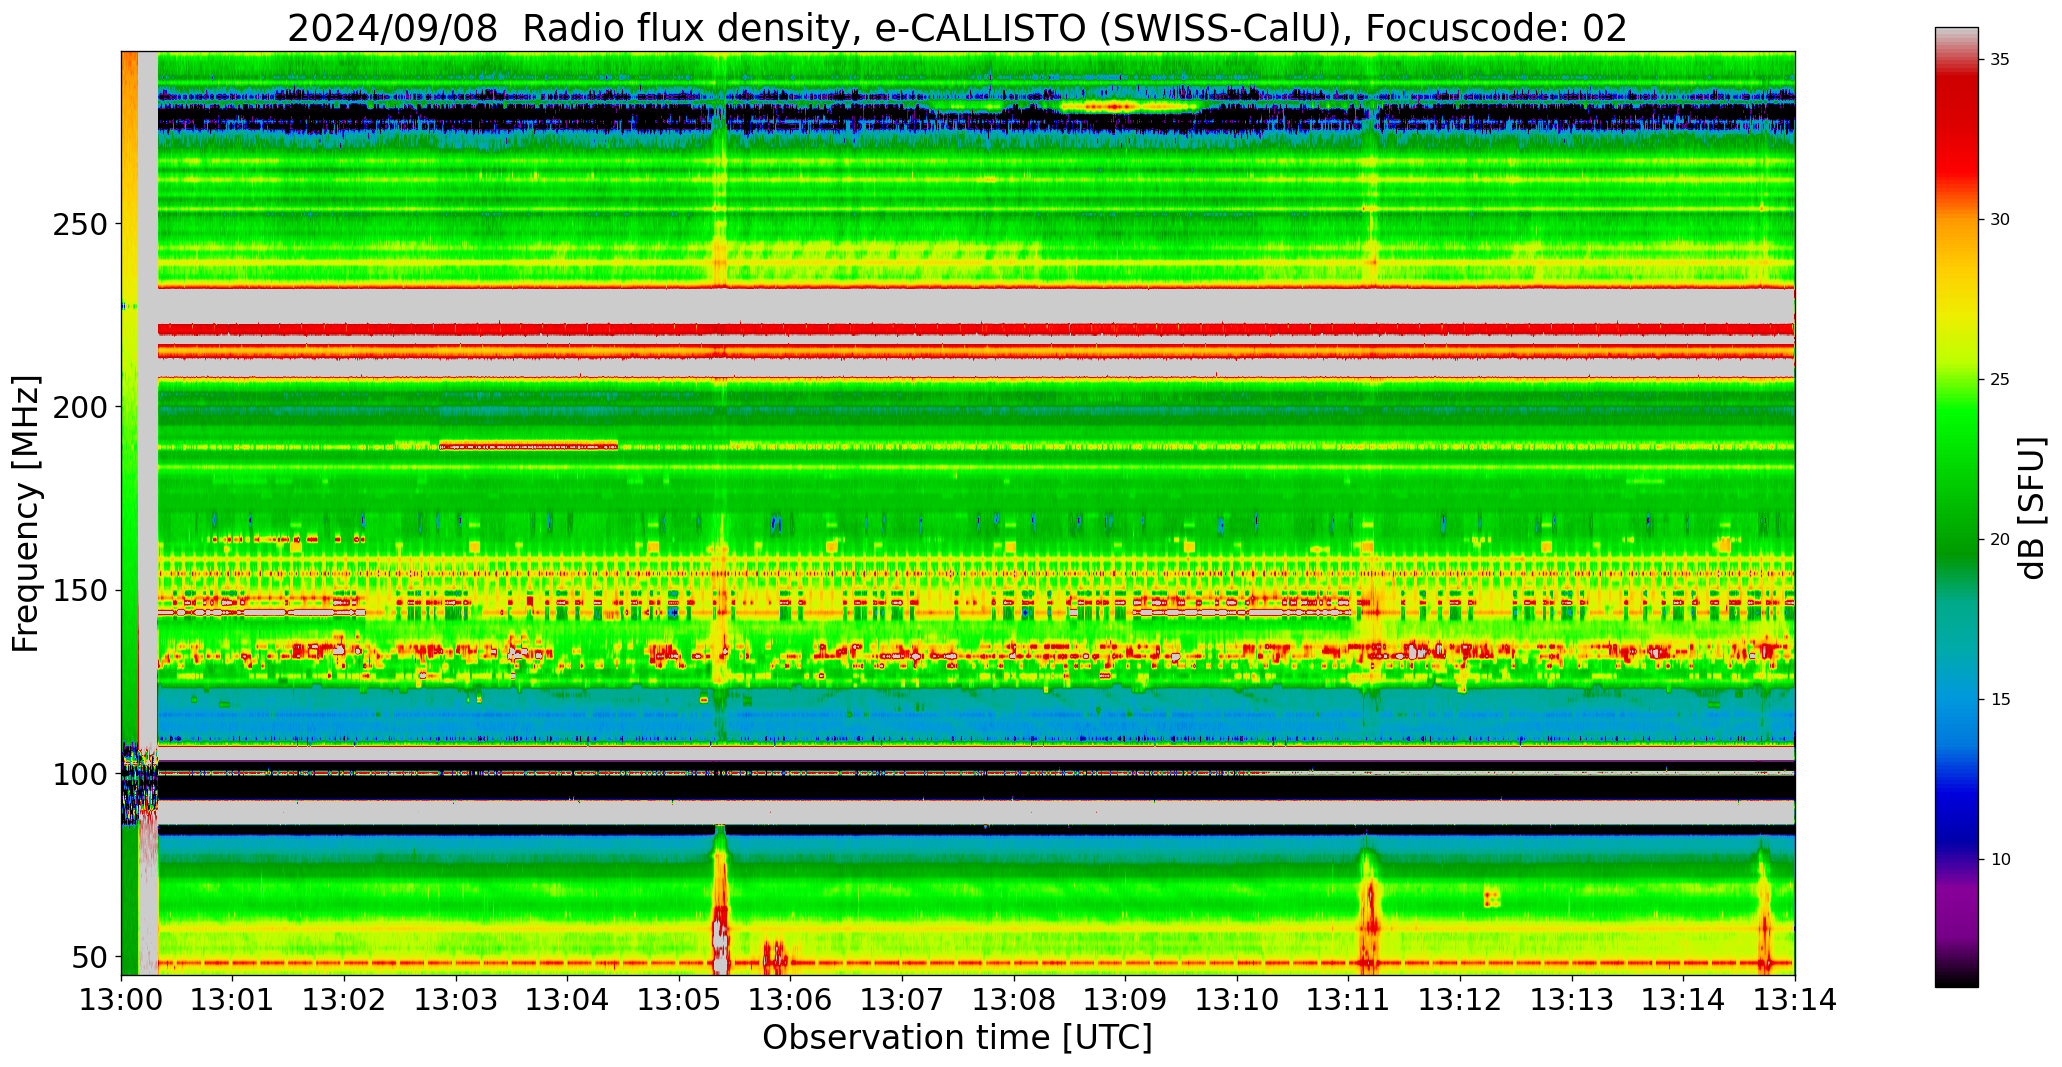Click the 13:04 time tick label
The height and width of the screenshot is (1067, 2062).
pyautogui.click(x=568, y=1000)
